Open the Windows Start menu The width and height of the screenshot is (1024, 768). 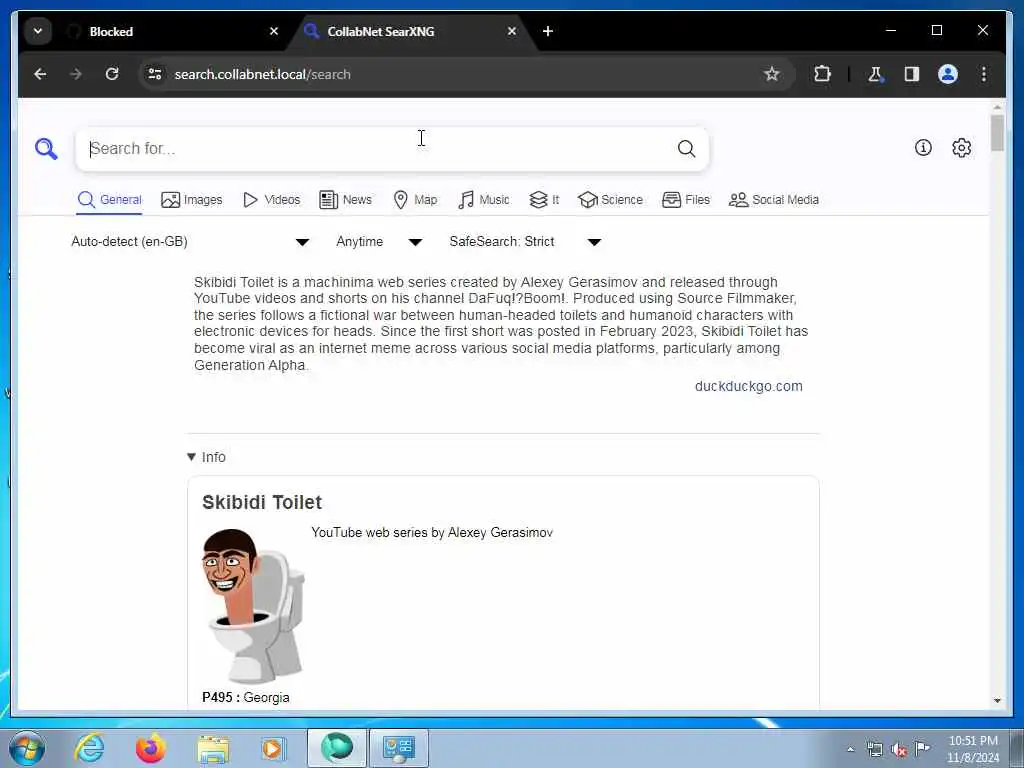(27, 748)
